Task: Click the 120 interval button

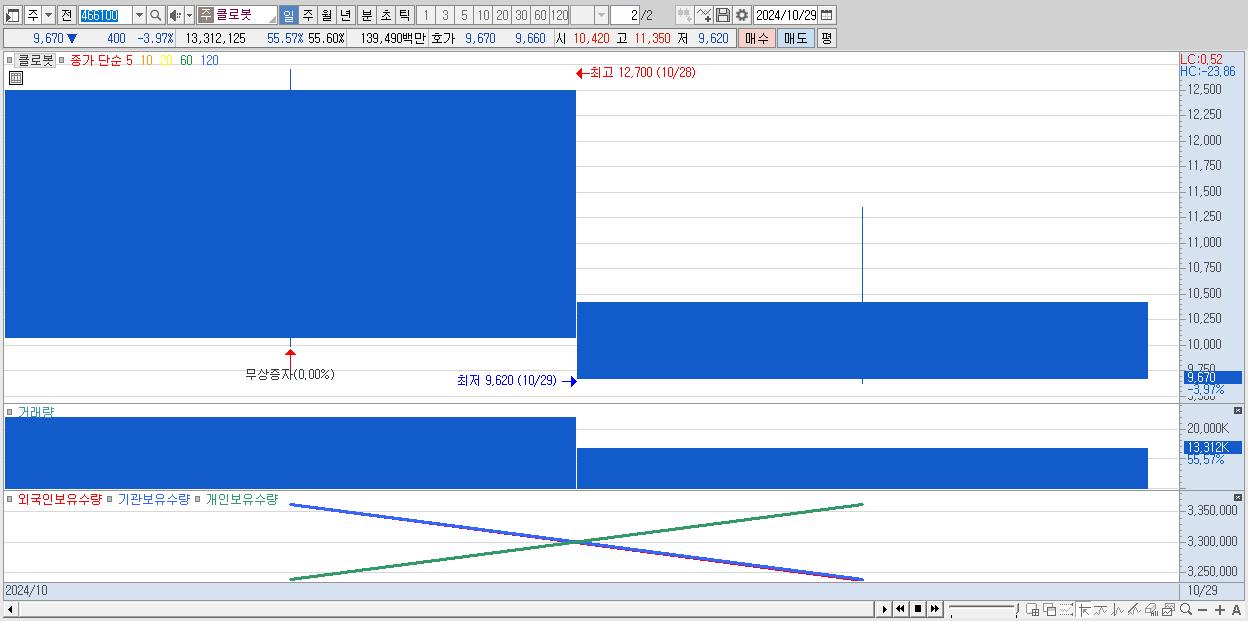Action: click(559, 15)
